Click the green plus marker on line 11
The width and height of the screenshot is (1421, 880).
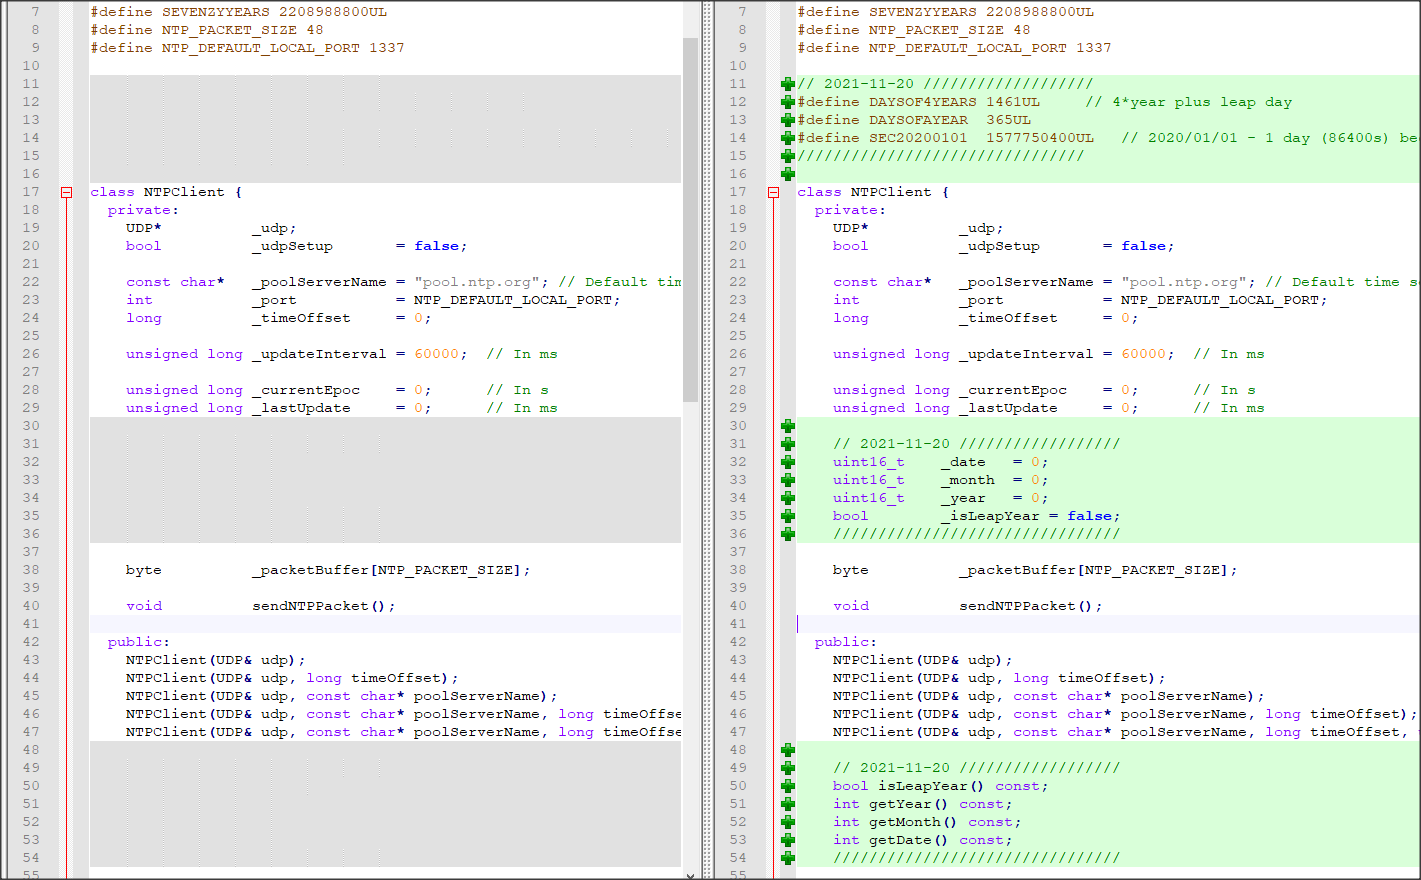tap(788, 84)
